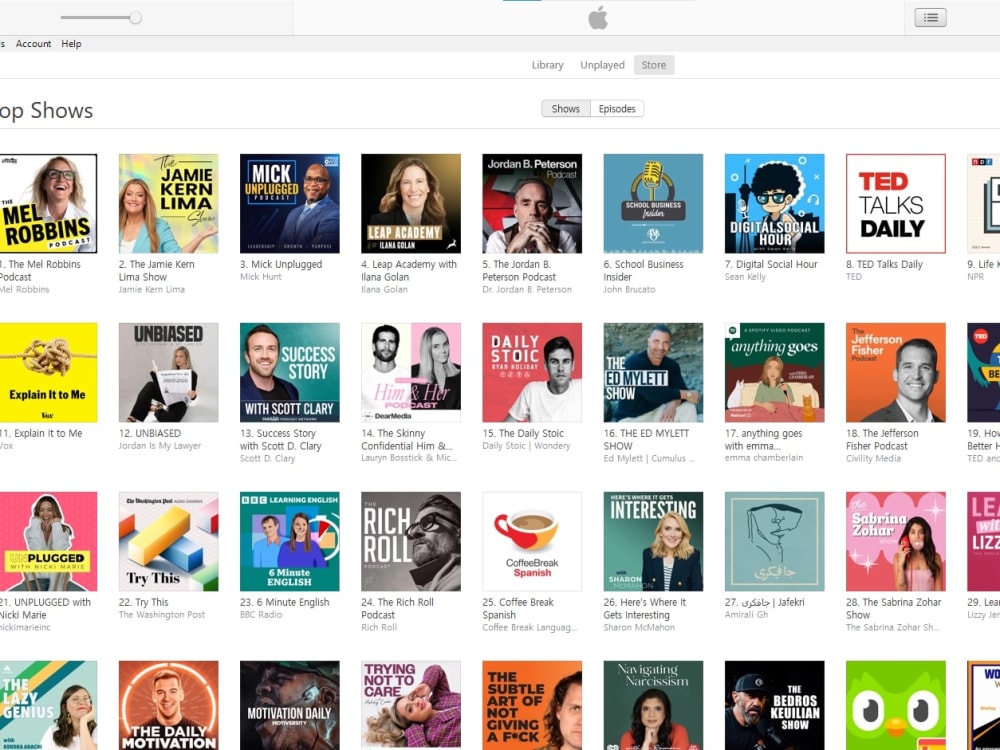This screenshot has width=1000, height=750.
Task: Click the '22. Try This' title link
Action: click(143, 602)
